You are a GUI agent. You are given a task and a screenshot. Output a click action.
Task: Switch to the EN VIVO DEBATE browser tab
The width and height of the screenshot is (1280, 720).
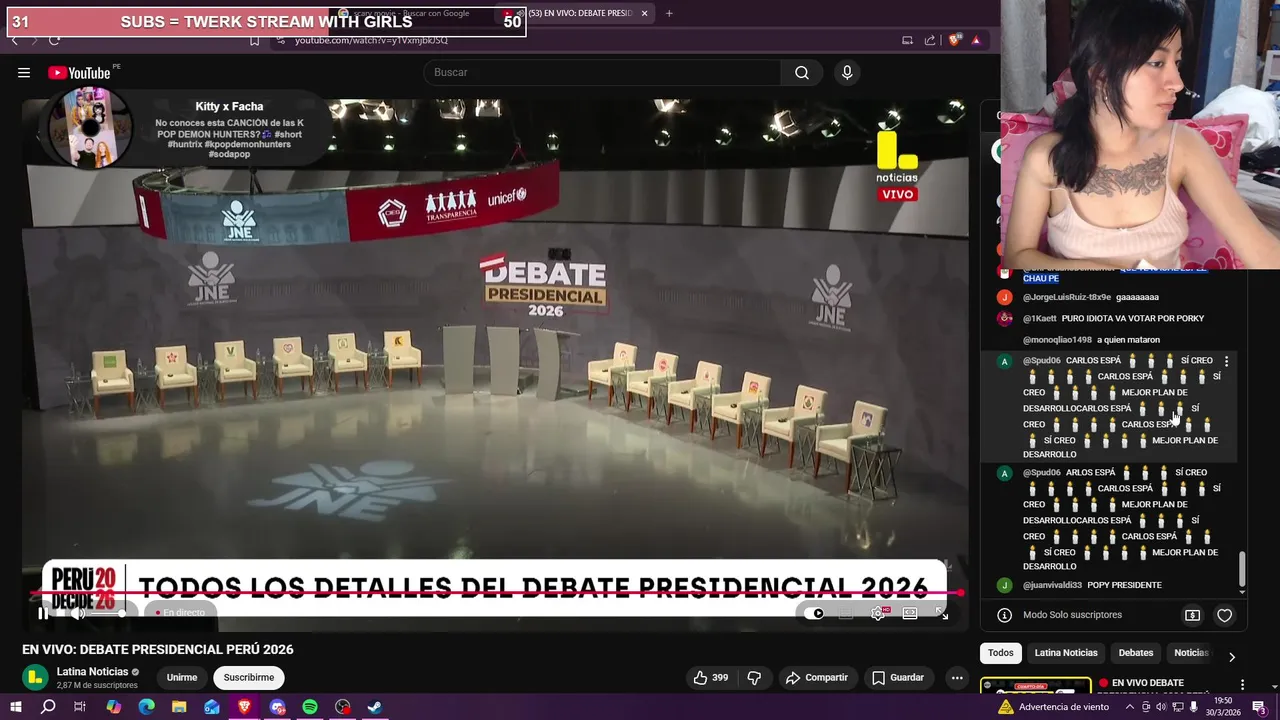coord(575,13)
